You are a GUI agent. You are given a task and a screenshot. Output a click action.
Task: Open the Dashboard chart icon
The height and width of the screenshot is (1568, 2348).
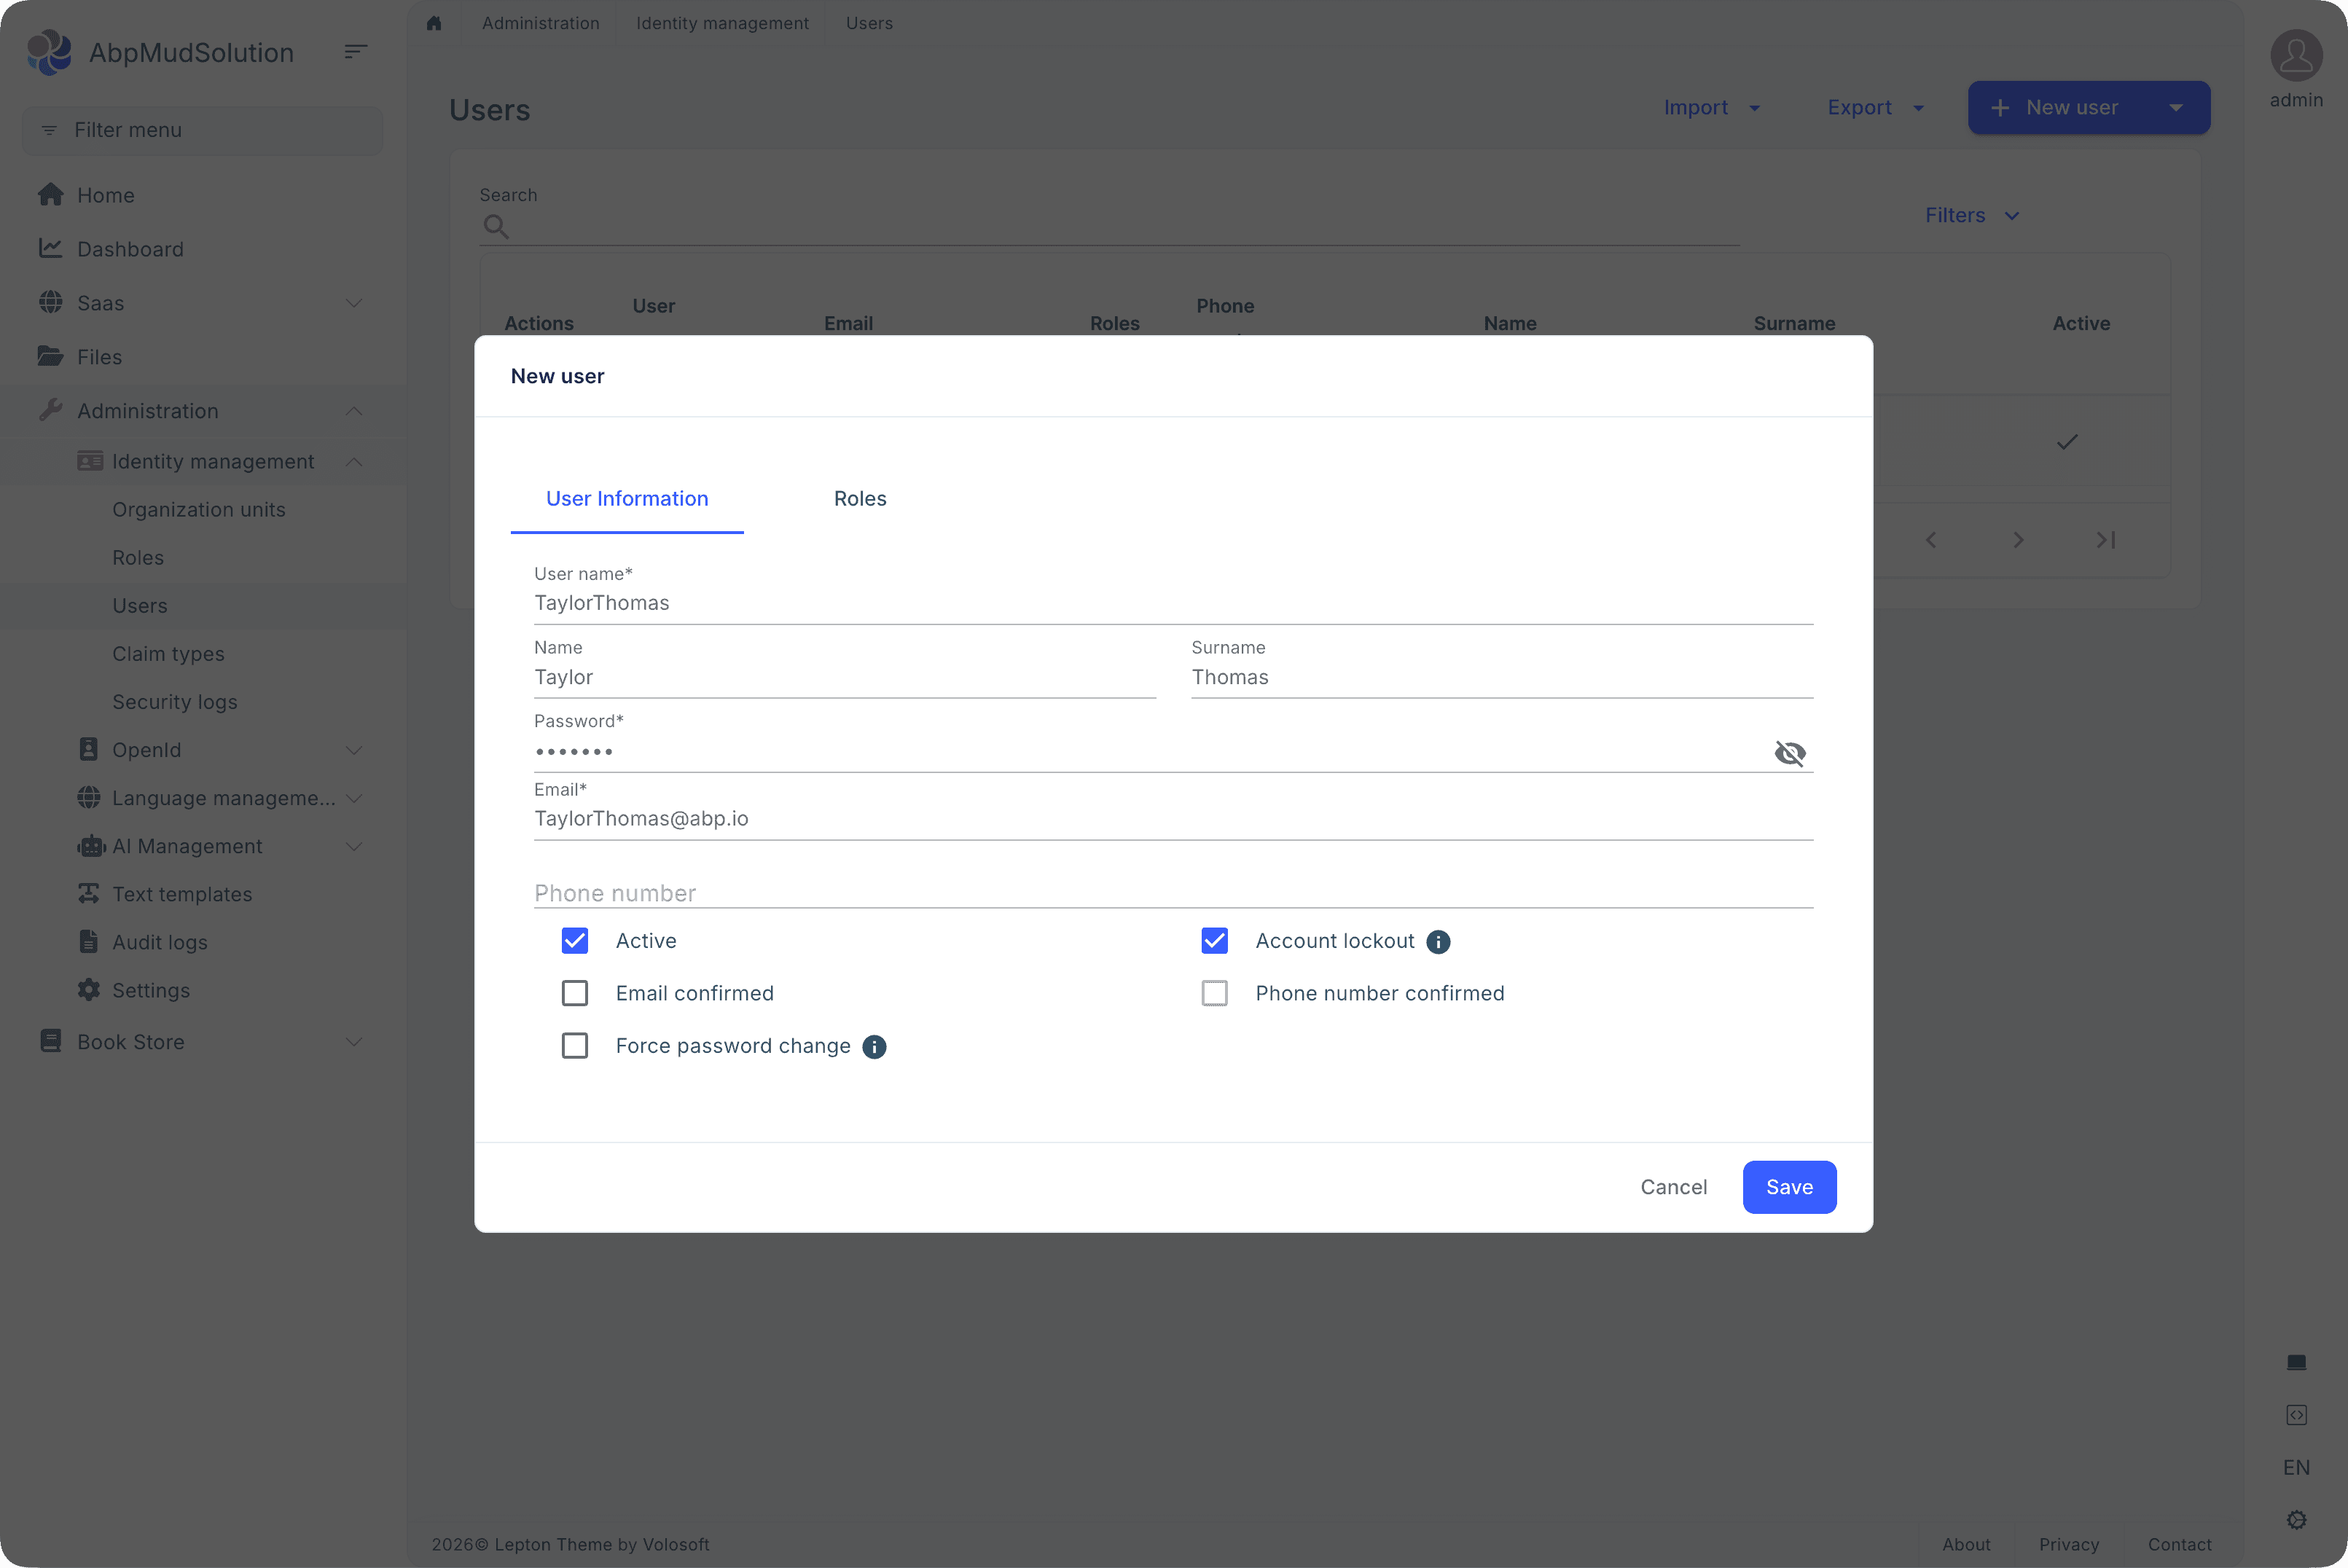tap(50, 248)
